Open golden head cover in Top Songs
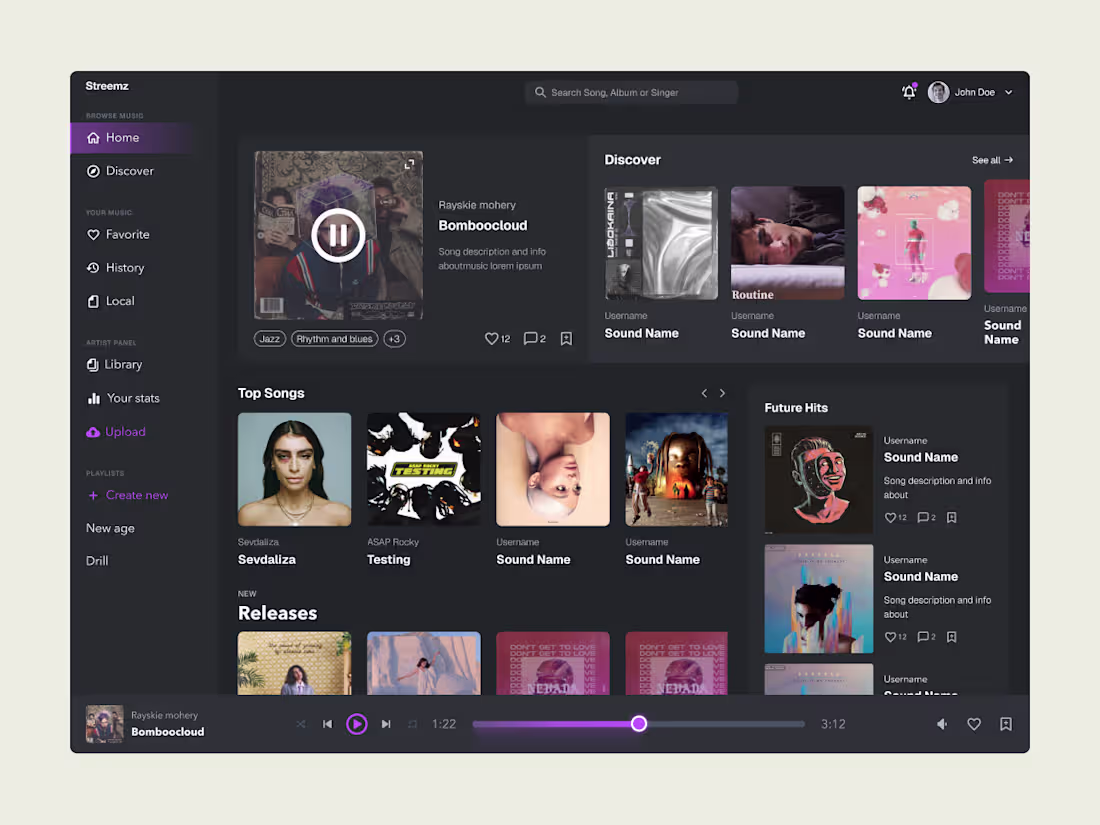Image resolution: width=1100 pixels, height=825 pixels. 676,469
